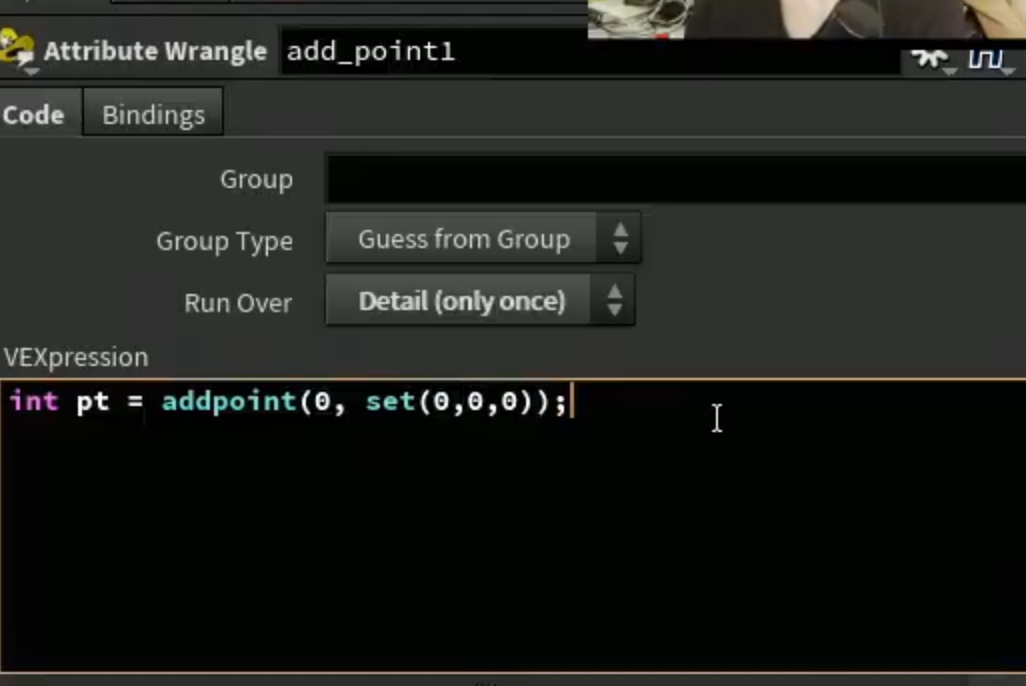The image size is (1026, 686).
Task: Click the stepper arrows on Run Over
Action: (x=614, y=300)
